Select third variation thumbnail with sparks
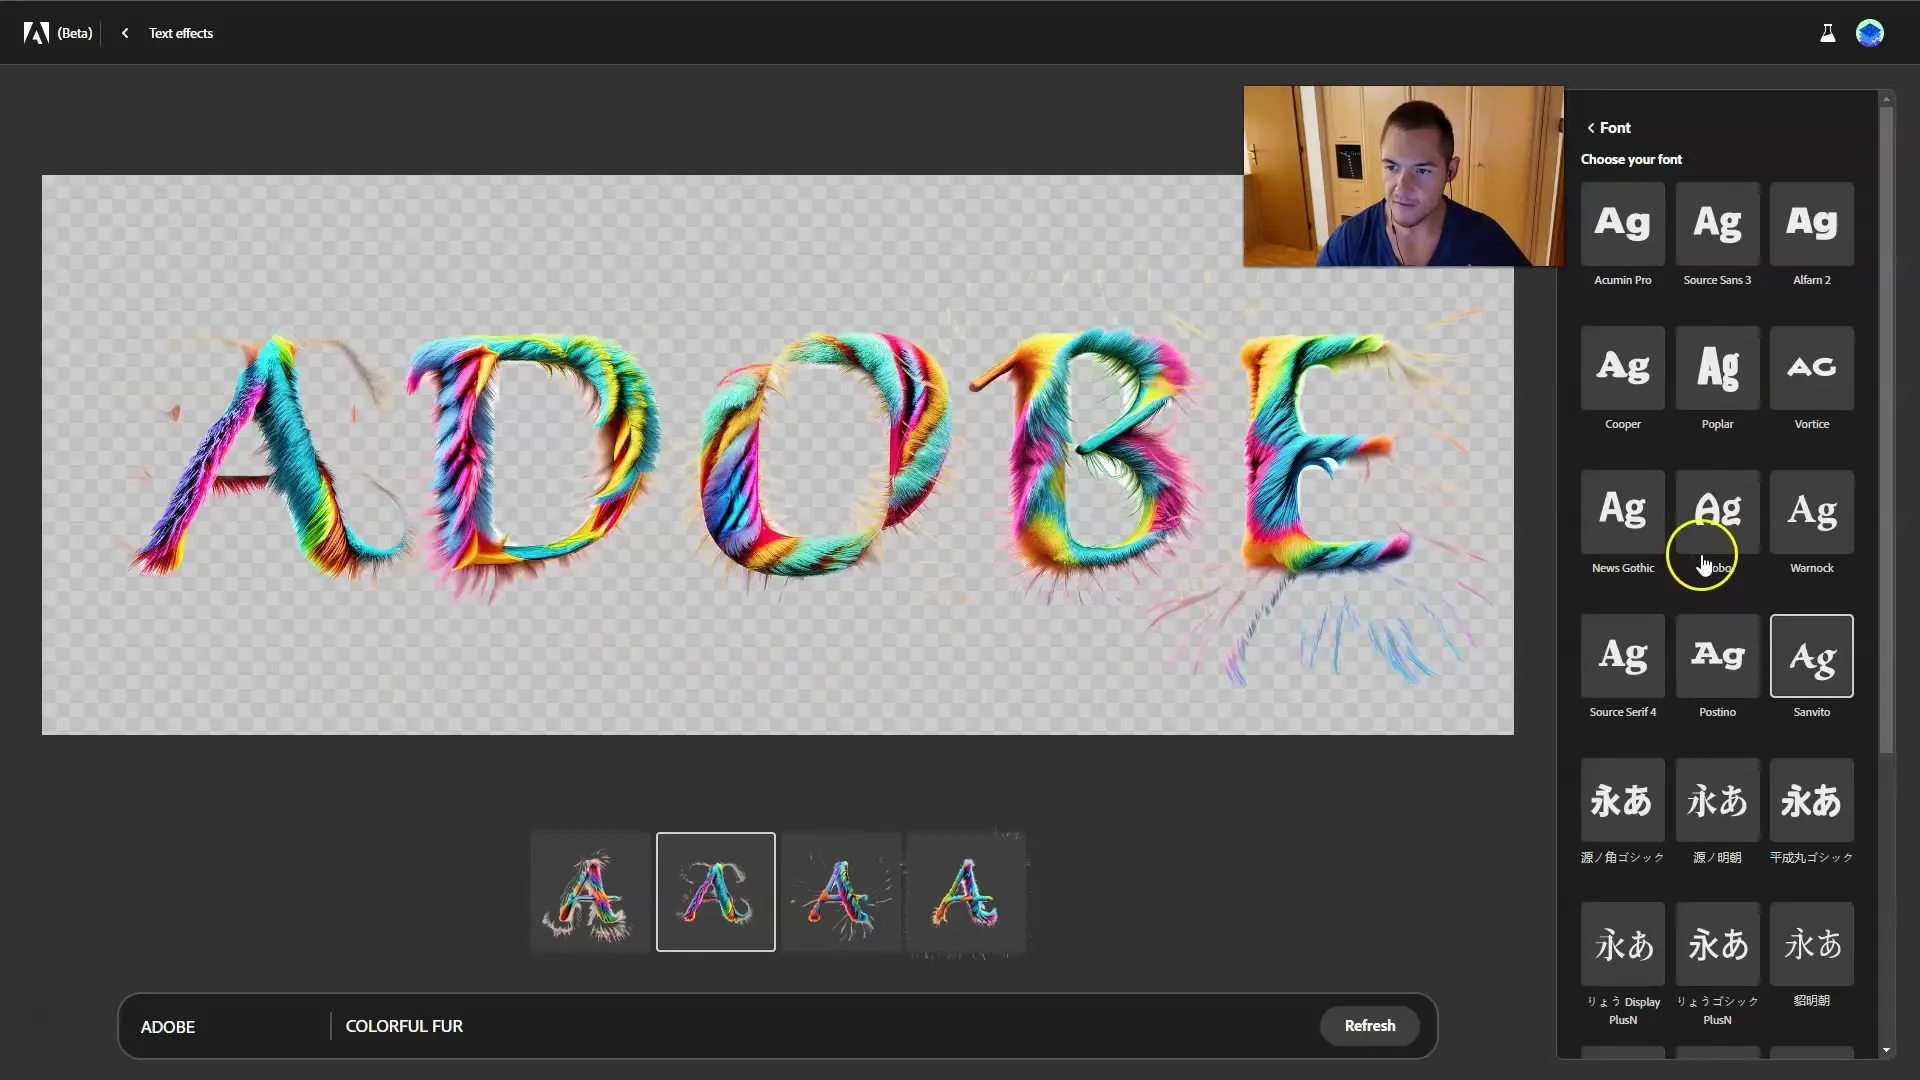This screenshot has height=1080, width=1920. [841, 891]
